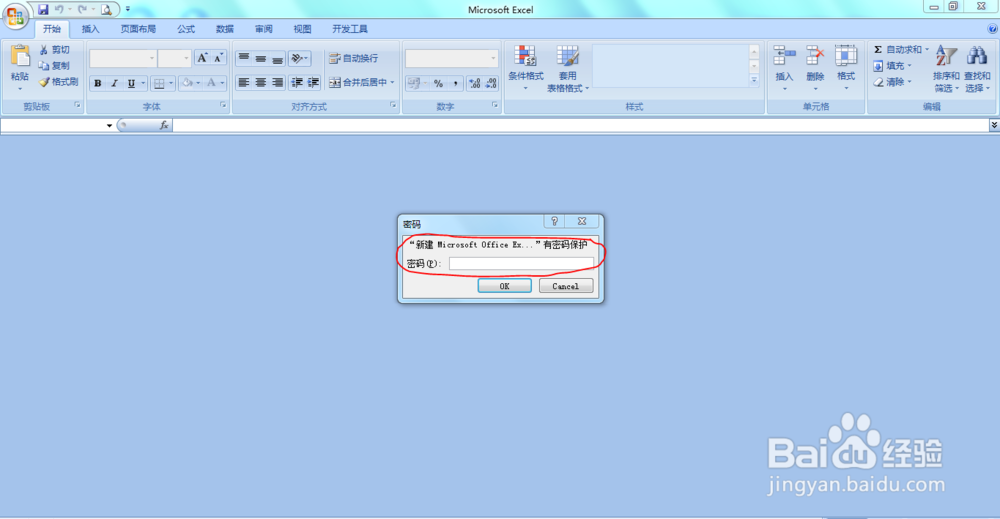Open the font name combo box

(123, 58)
